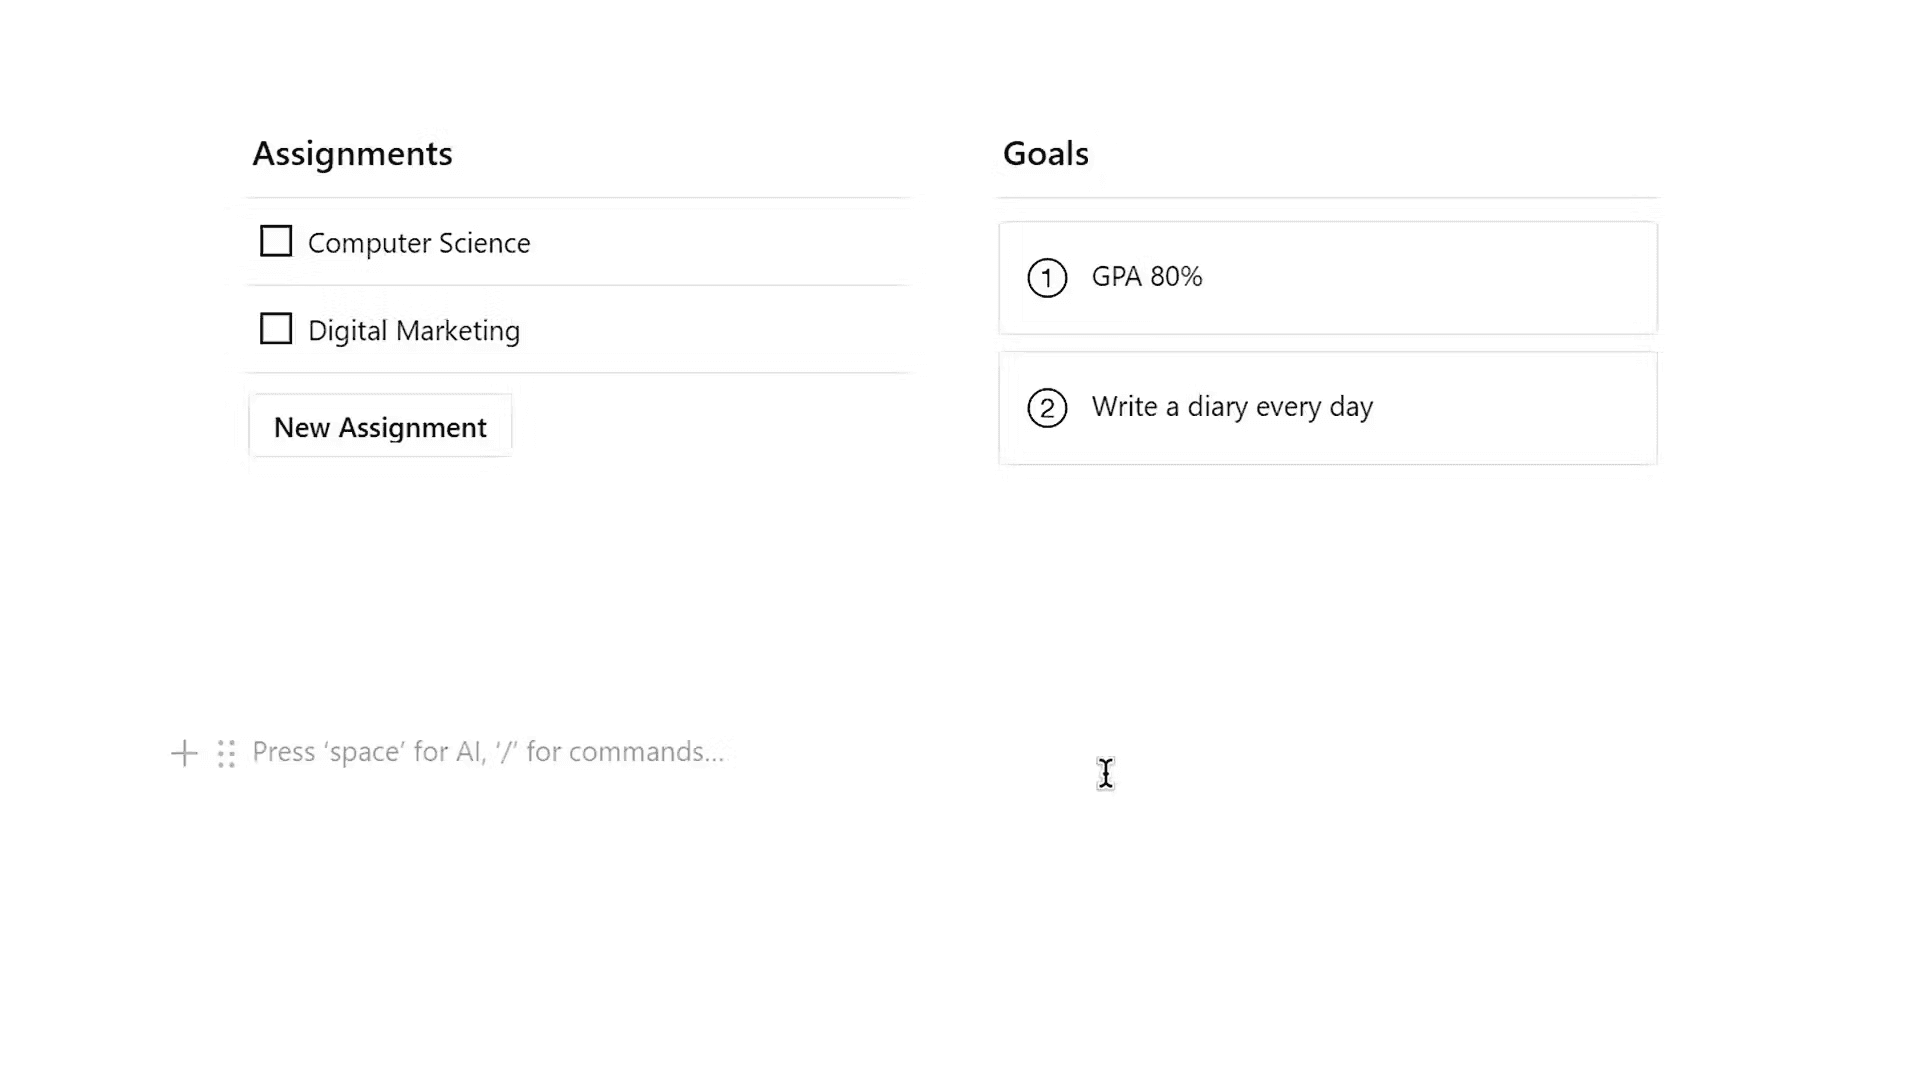1920x1080 pixels.
Task: Click the Write a diary every day text
Action: 1232,407
